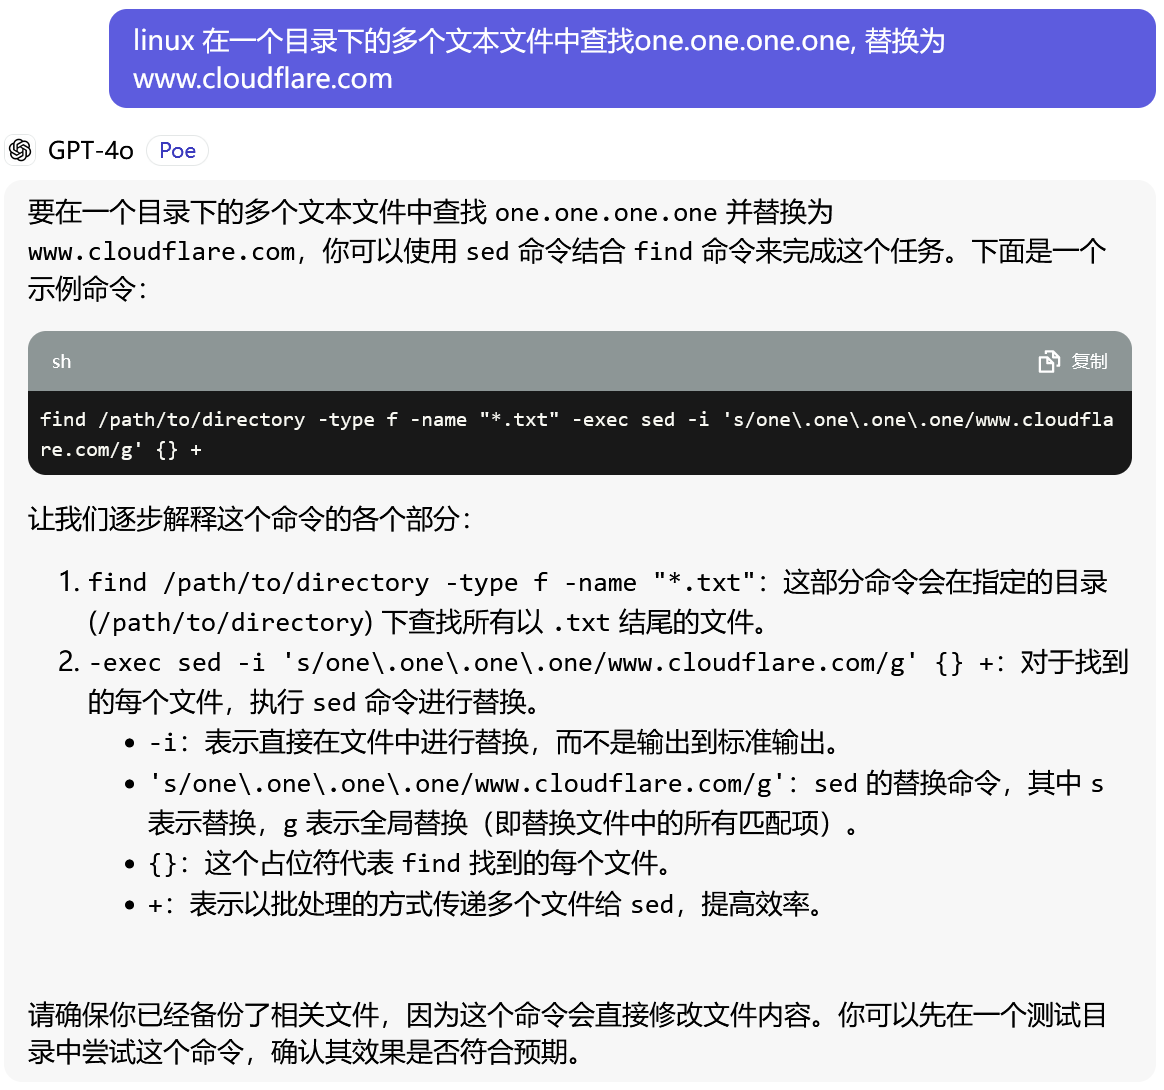Screen dimensions: 1164x1090
Task: Click the find command inside the dark code block
Action: 575,433
